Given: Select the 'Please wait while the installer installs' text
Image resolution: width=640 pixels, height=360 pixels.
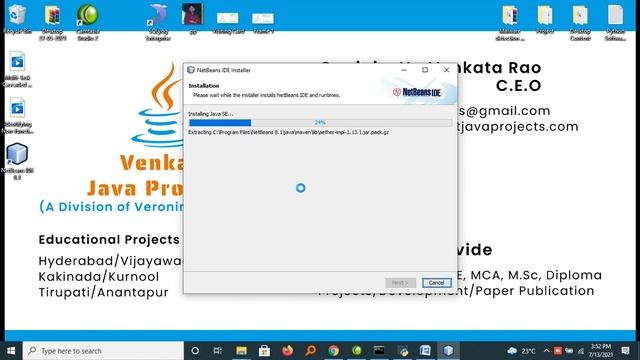Looking at the screenshot, I should [267, 95].
